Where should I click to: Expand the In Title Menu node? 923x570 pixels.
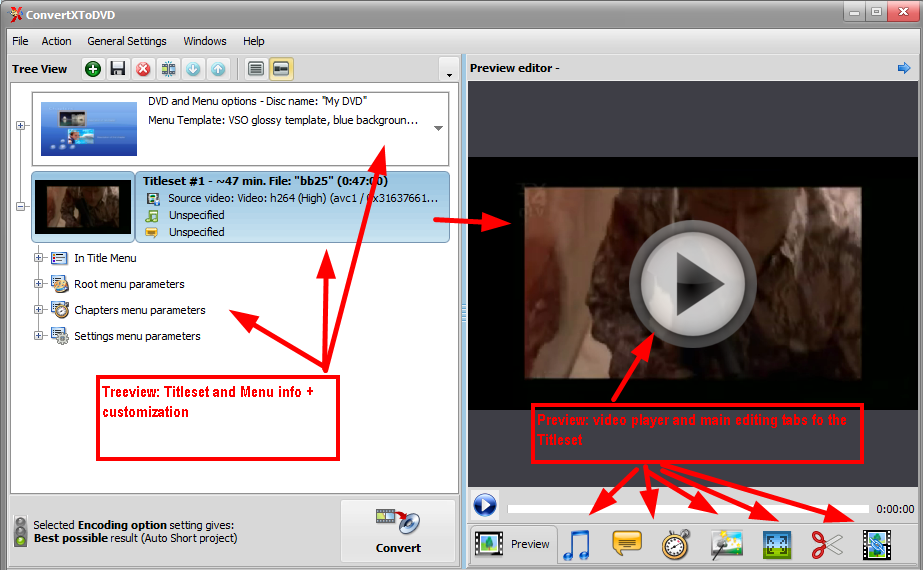pos(38,257)
